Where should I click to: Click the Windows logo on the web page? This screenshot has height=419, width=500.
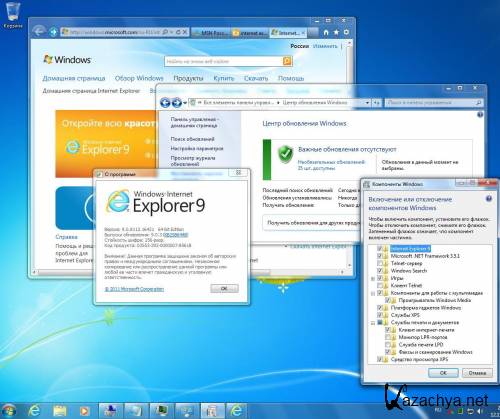pos(68,60)
